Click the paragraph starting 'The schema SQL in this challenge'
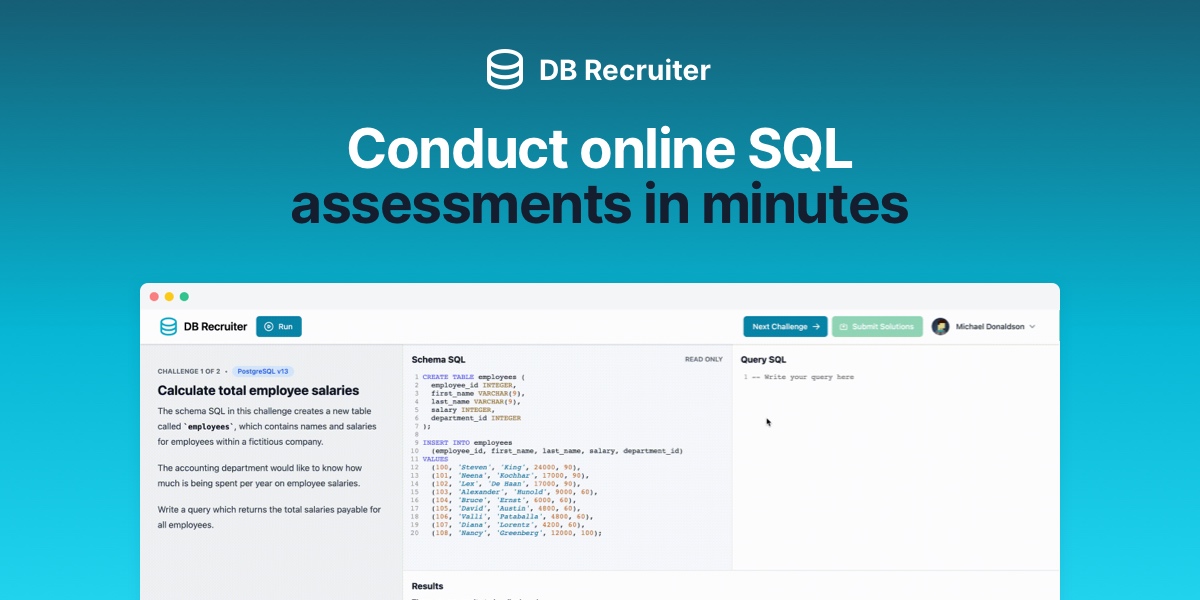Image resolution: width=1200 pixels, height=600 pixels. click(268, 426)
